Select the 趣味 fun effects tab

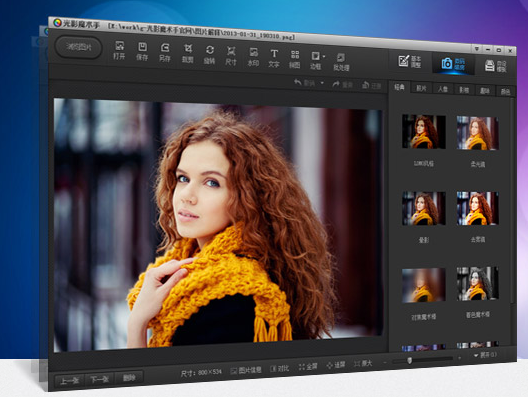point(485,91)
